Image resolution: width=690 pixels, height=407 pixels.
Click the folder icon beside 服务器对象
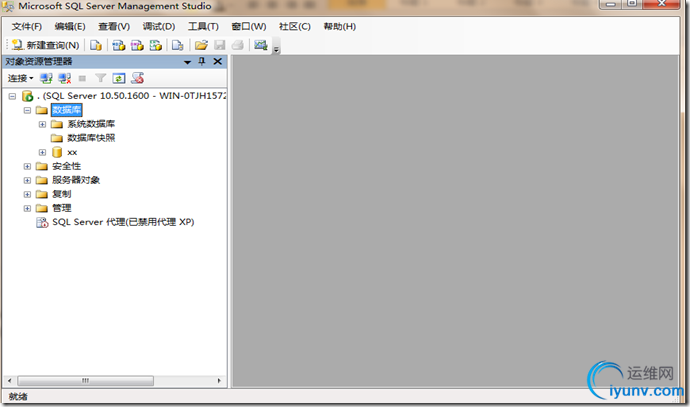click(x=42, y=180)
